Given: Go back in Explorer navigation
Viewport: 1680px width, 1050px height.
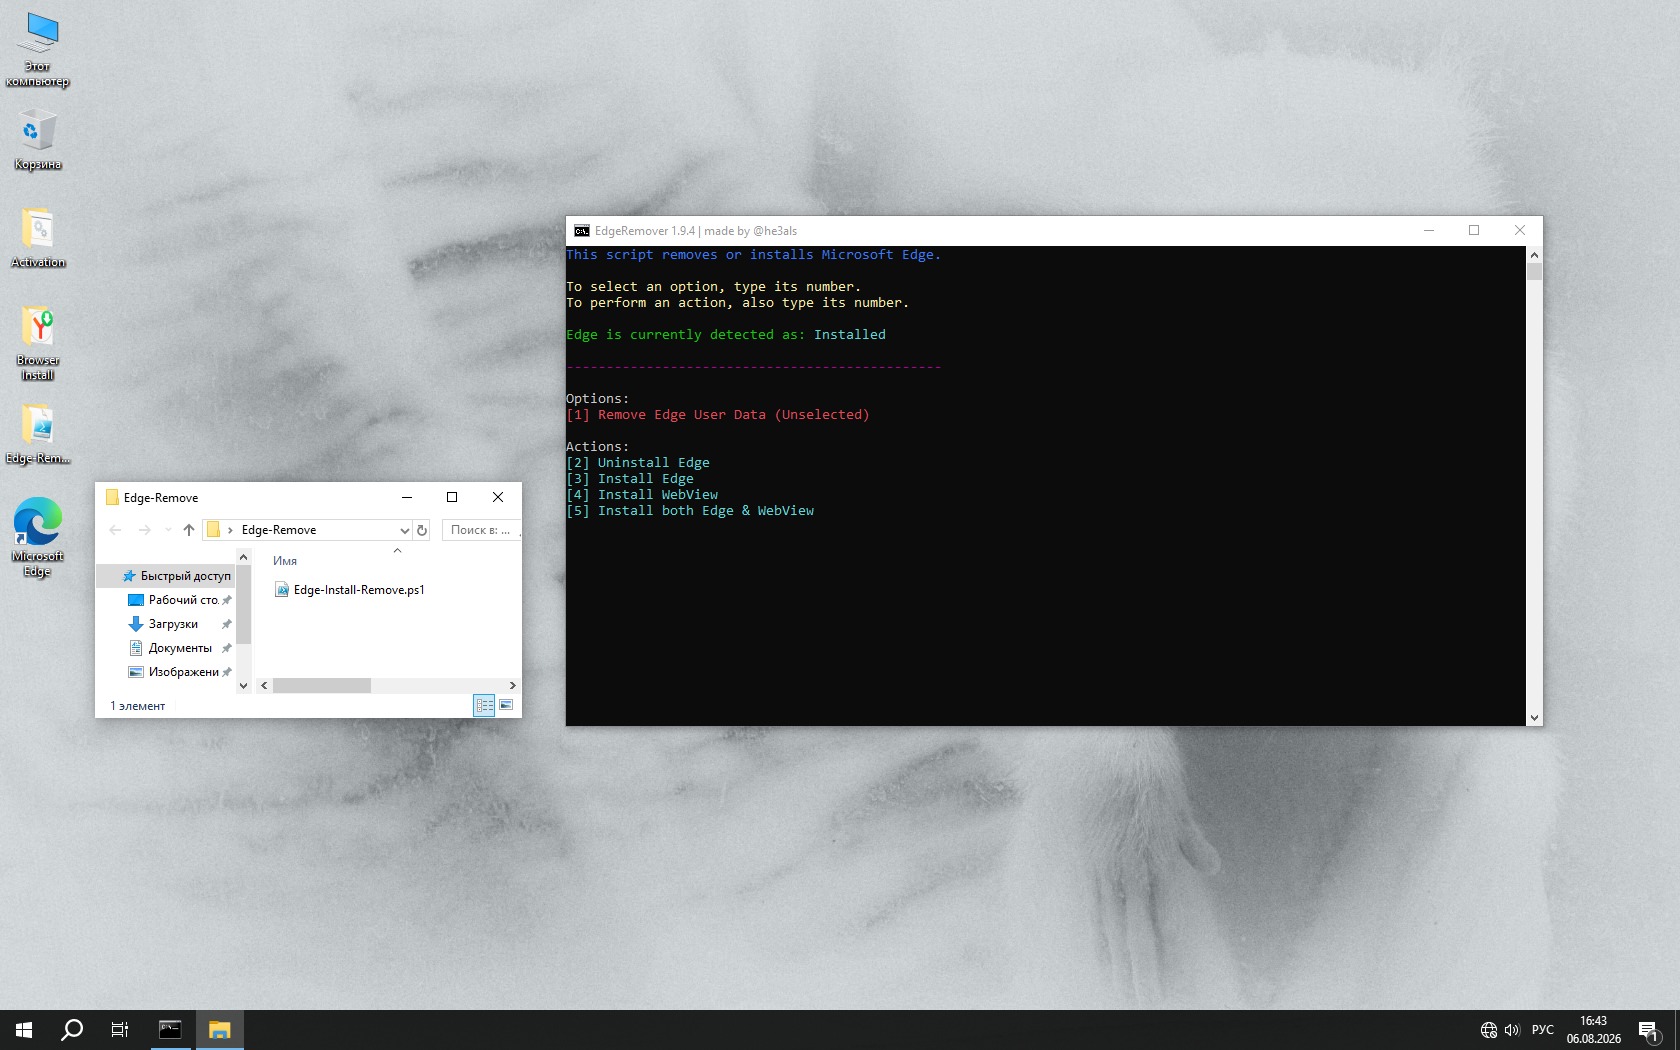Looking at the screenshot, I should pos(115,530).
